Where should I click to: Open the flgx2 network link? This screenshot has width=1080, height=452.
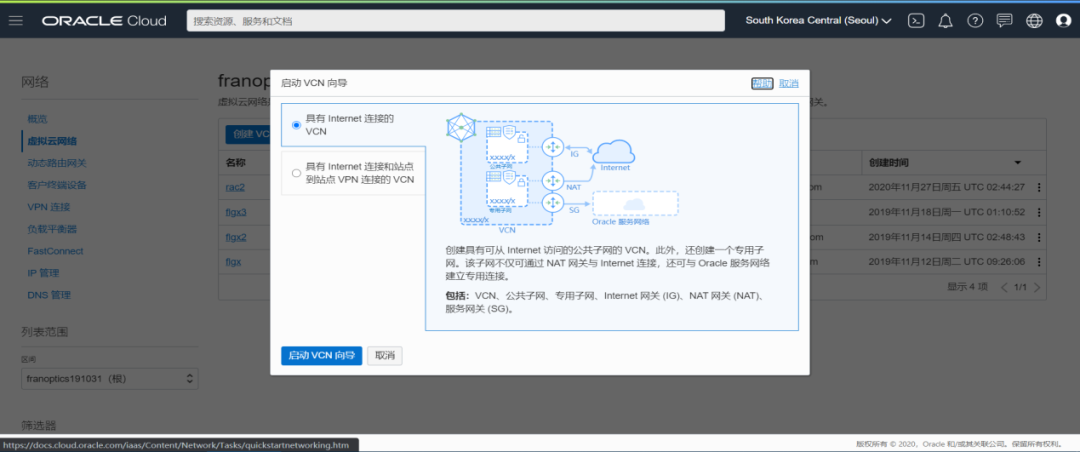(236, 237)
